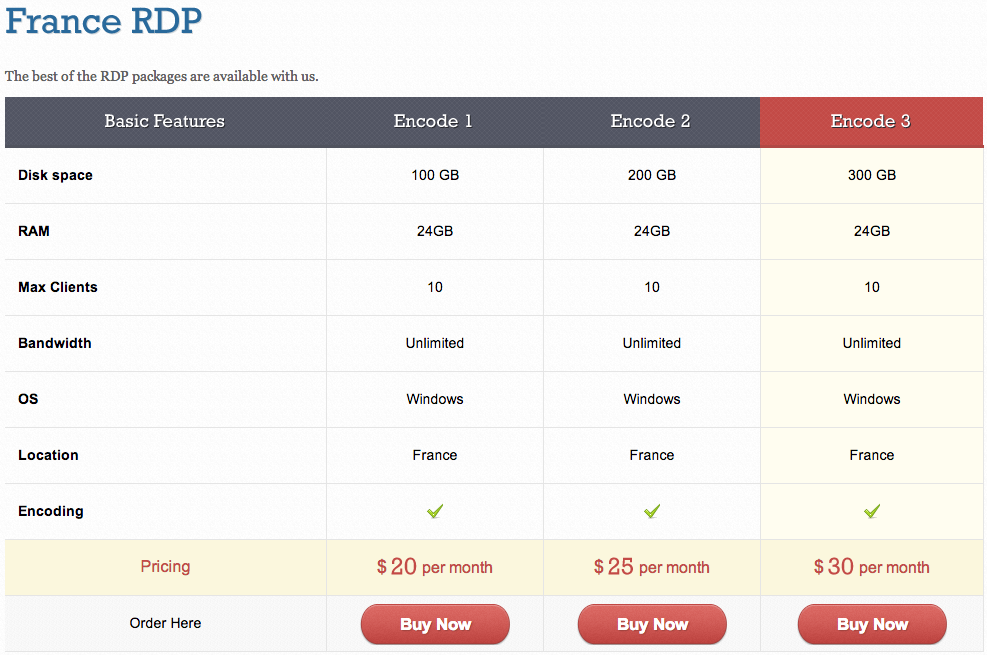Click the 100 GB disk space value
Image resolution: width=987 pixels, height=655 pixels.
point(435,175)
